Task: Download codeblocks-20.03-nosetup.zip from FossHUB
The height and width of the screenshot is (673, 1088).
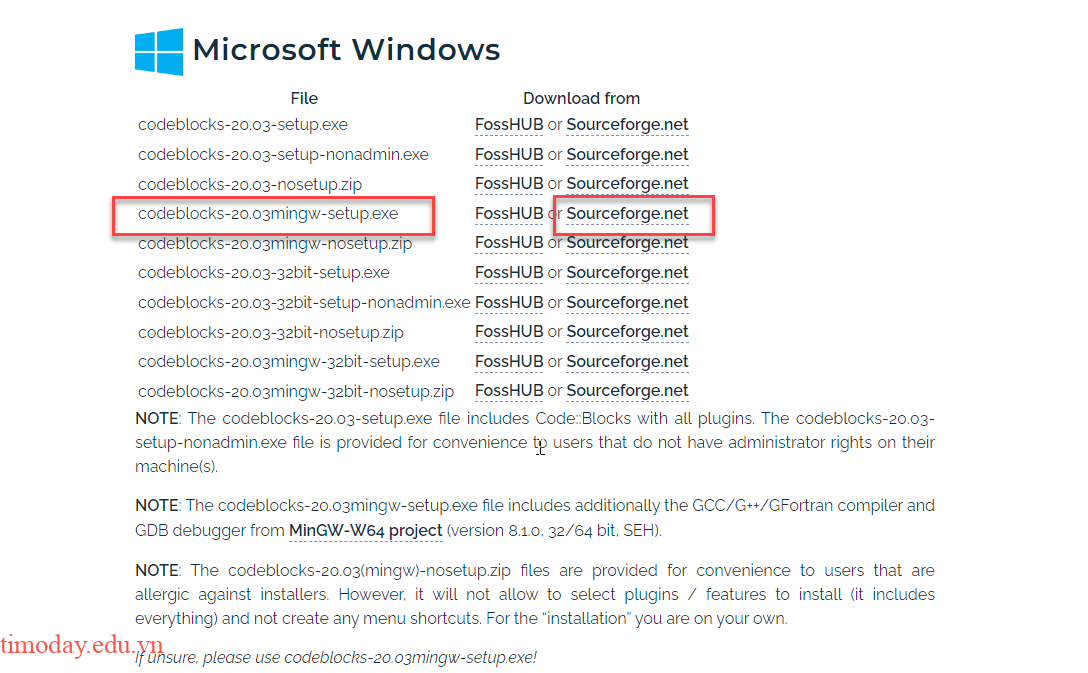Action: pos(509,184)
